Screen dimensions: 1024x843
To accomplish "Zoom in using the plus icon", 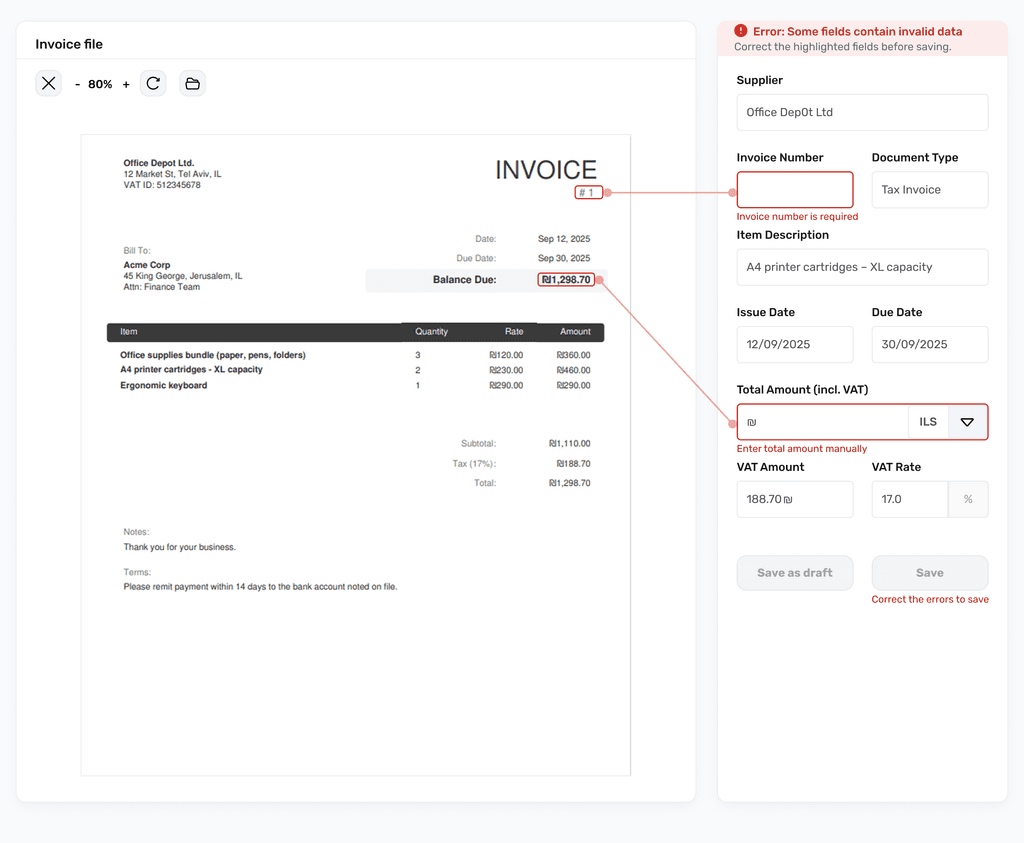I will [125, 84].
